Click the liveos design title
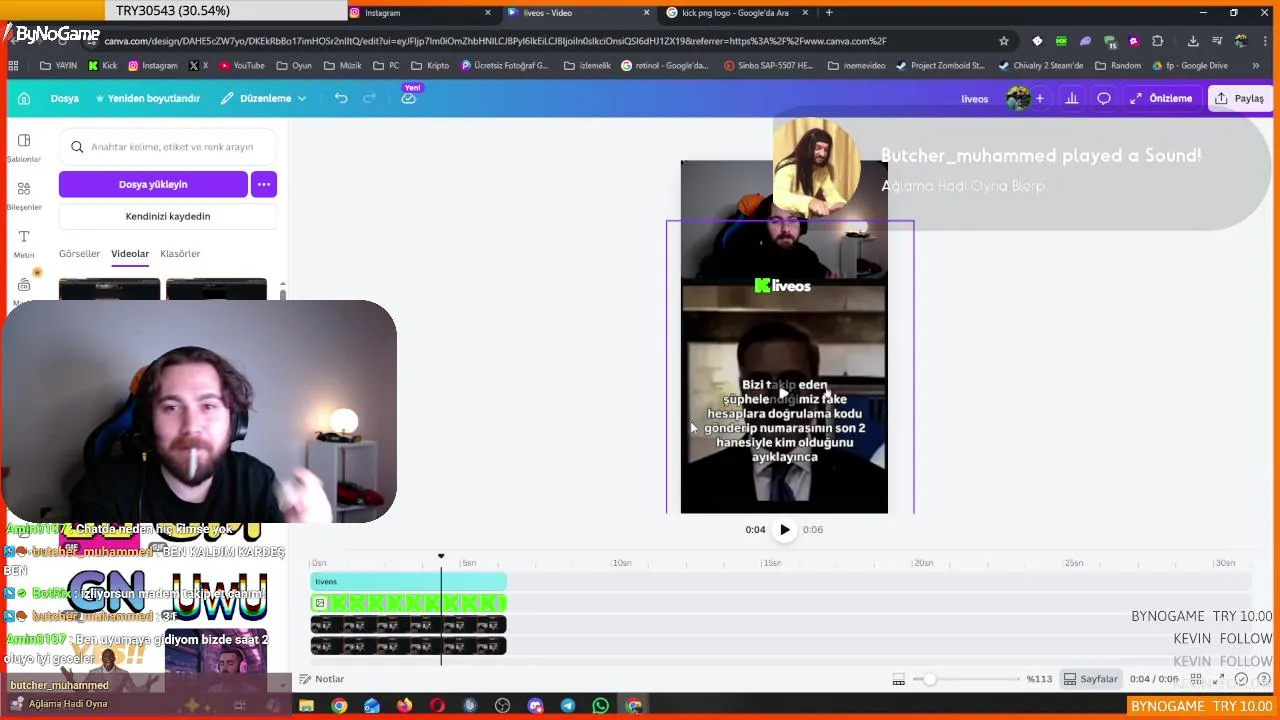1280x720 pixels. click(975, 99)
